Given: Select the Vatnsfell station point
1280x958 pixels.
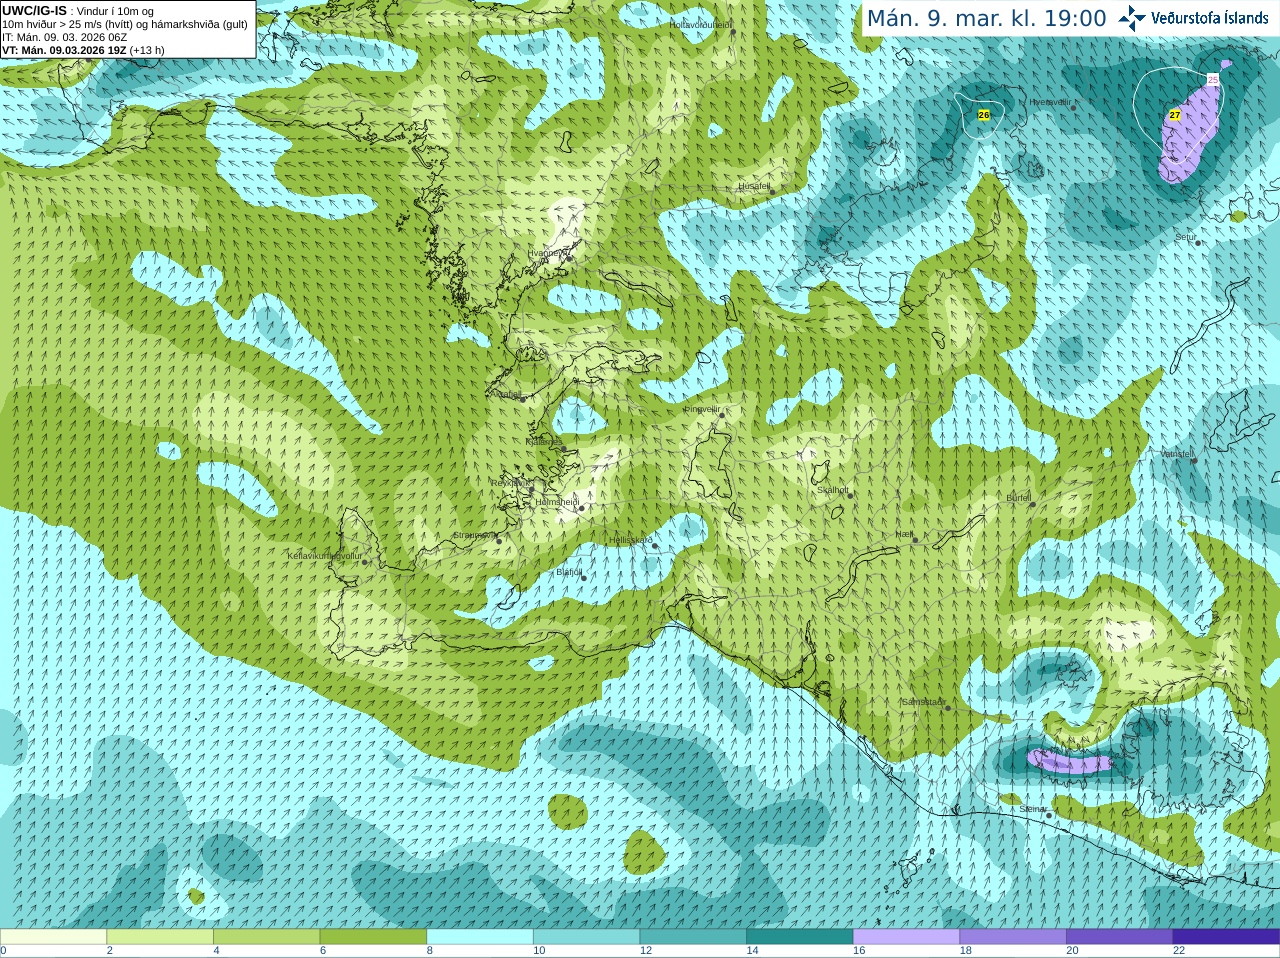Looking at the screenshot, I should click(1194, 460).
